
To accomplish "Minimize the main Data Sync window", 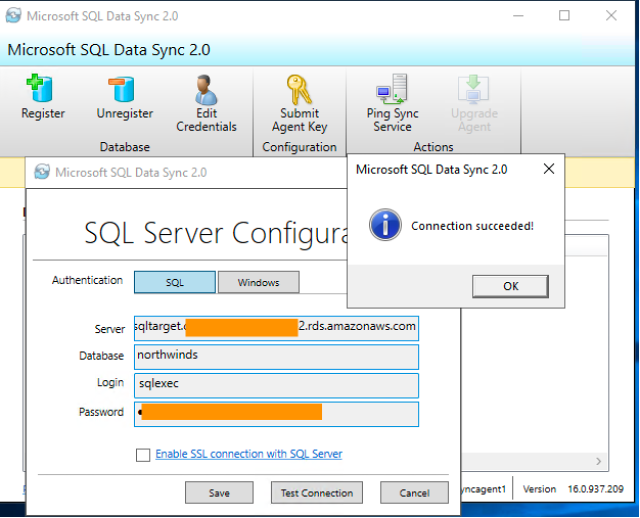I will coord(518,16).
